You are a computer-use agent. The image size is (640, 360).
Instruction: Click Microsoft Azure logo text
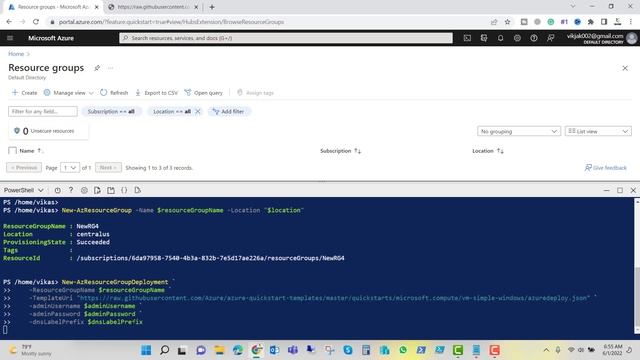[x=51, y=38]
